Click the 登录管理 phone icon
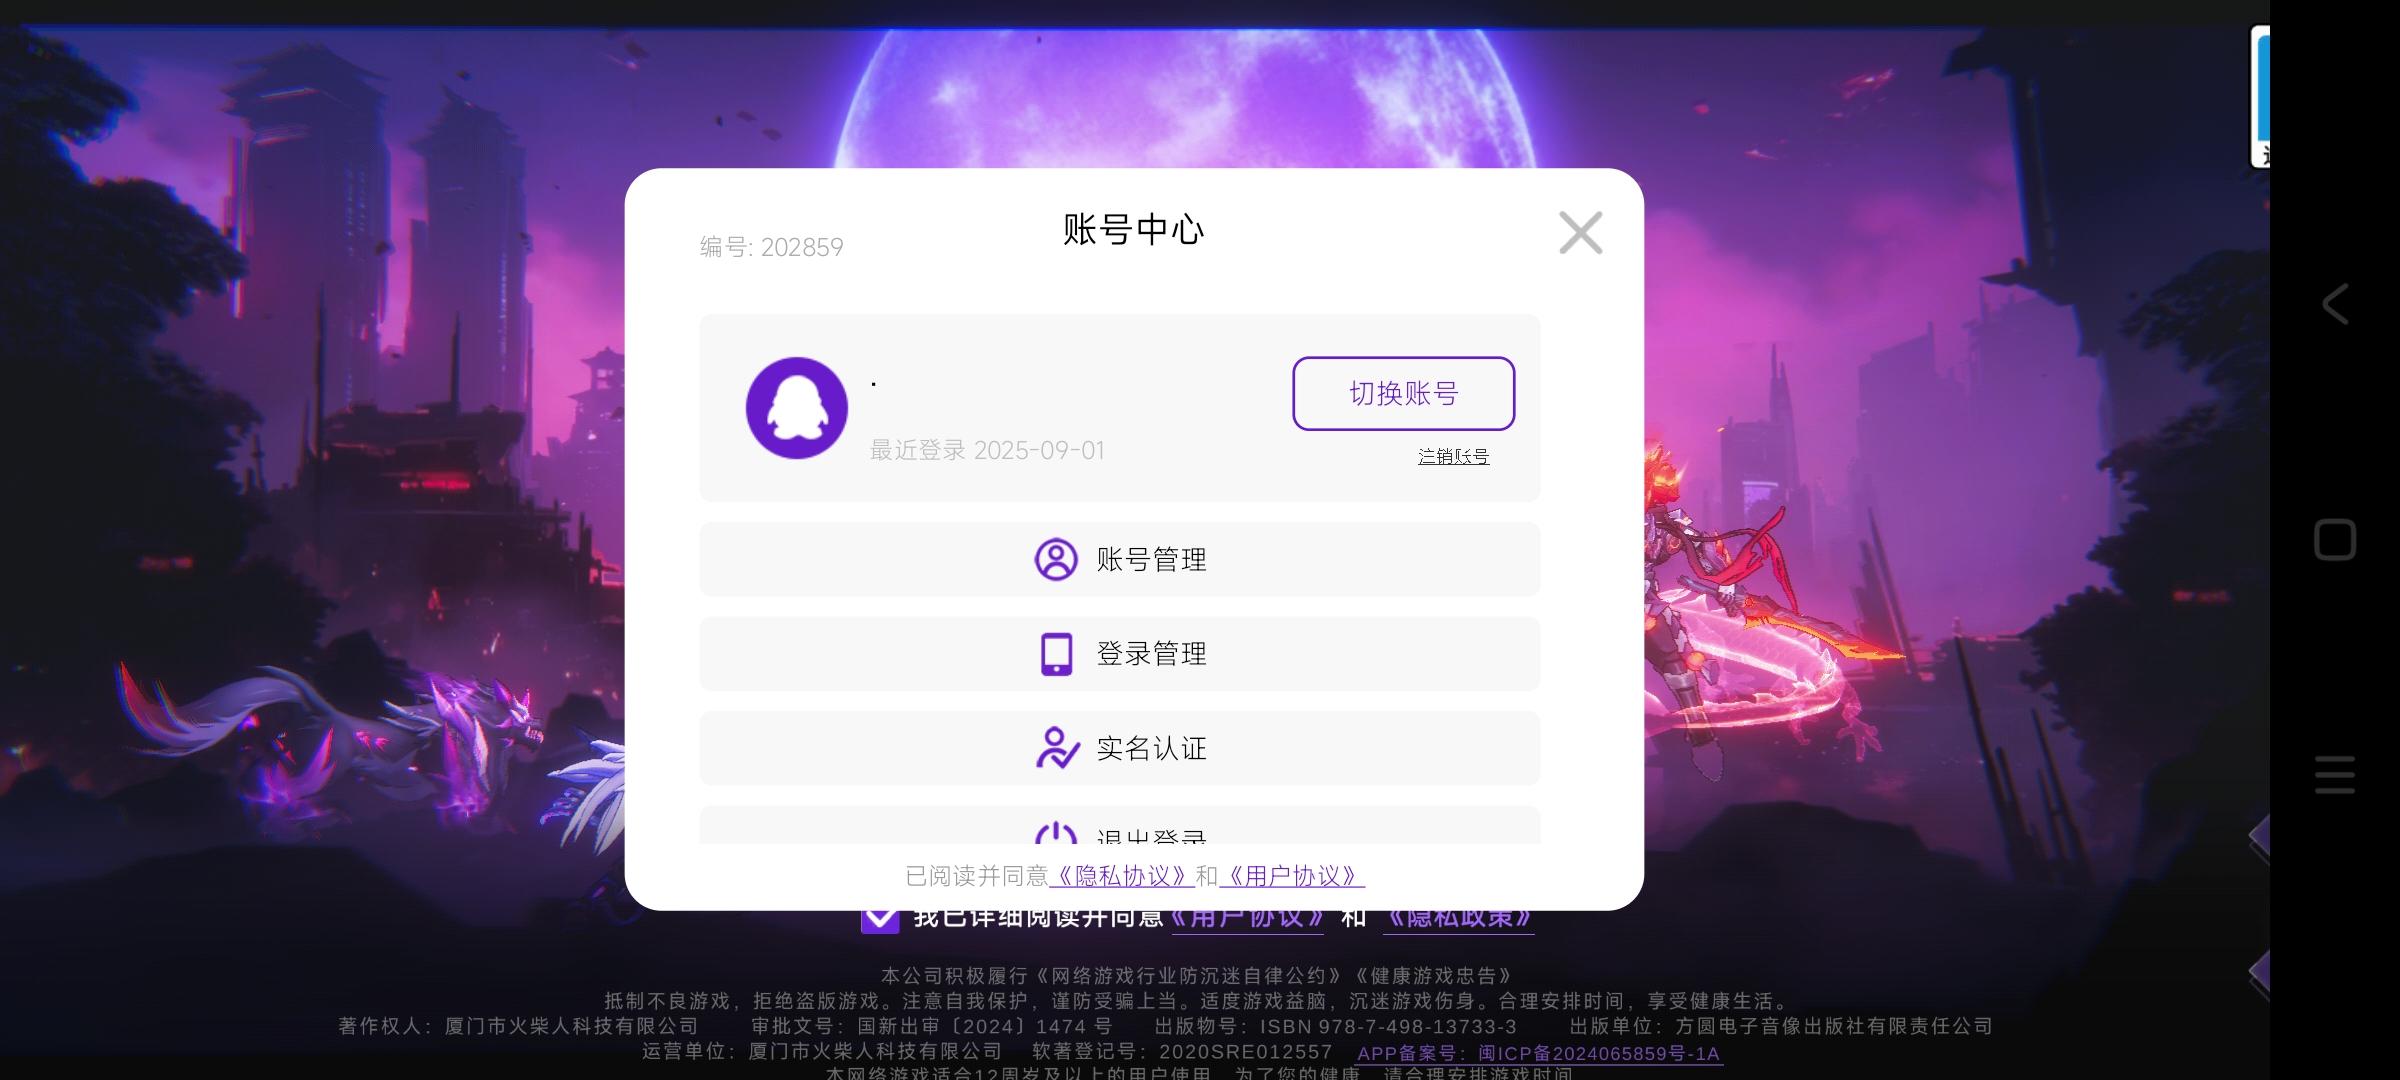The width and height of the screenshot is (2400, 1080). point(1056,654)
